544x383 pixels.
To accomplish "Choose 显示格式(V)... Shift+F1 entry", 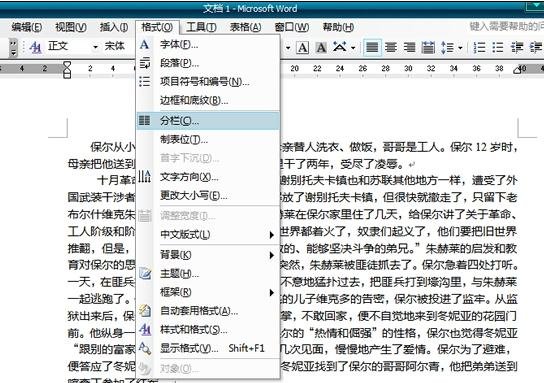I will tap(208, 348).
